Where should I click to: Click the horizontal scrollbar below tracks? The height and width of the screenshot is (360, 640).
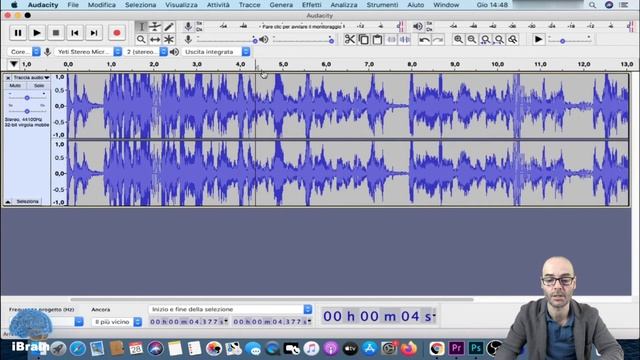[271, 299]
